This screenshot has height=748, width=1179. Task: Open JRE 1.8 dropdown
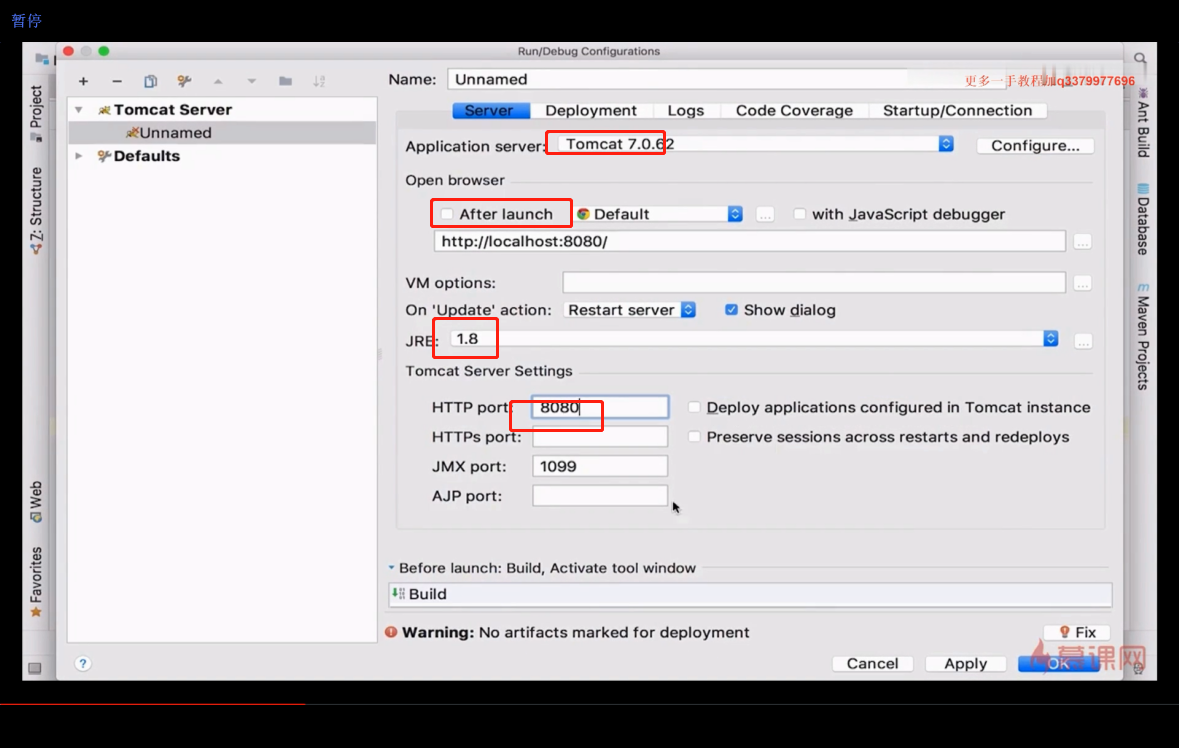1050,339
